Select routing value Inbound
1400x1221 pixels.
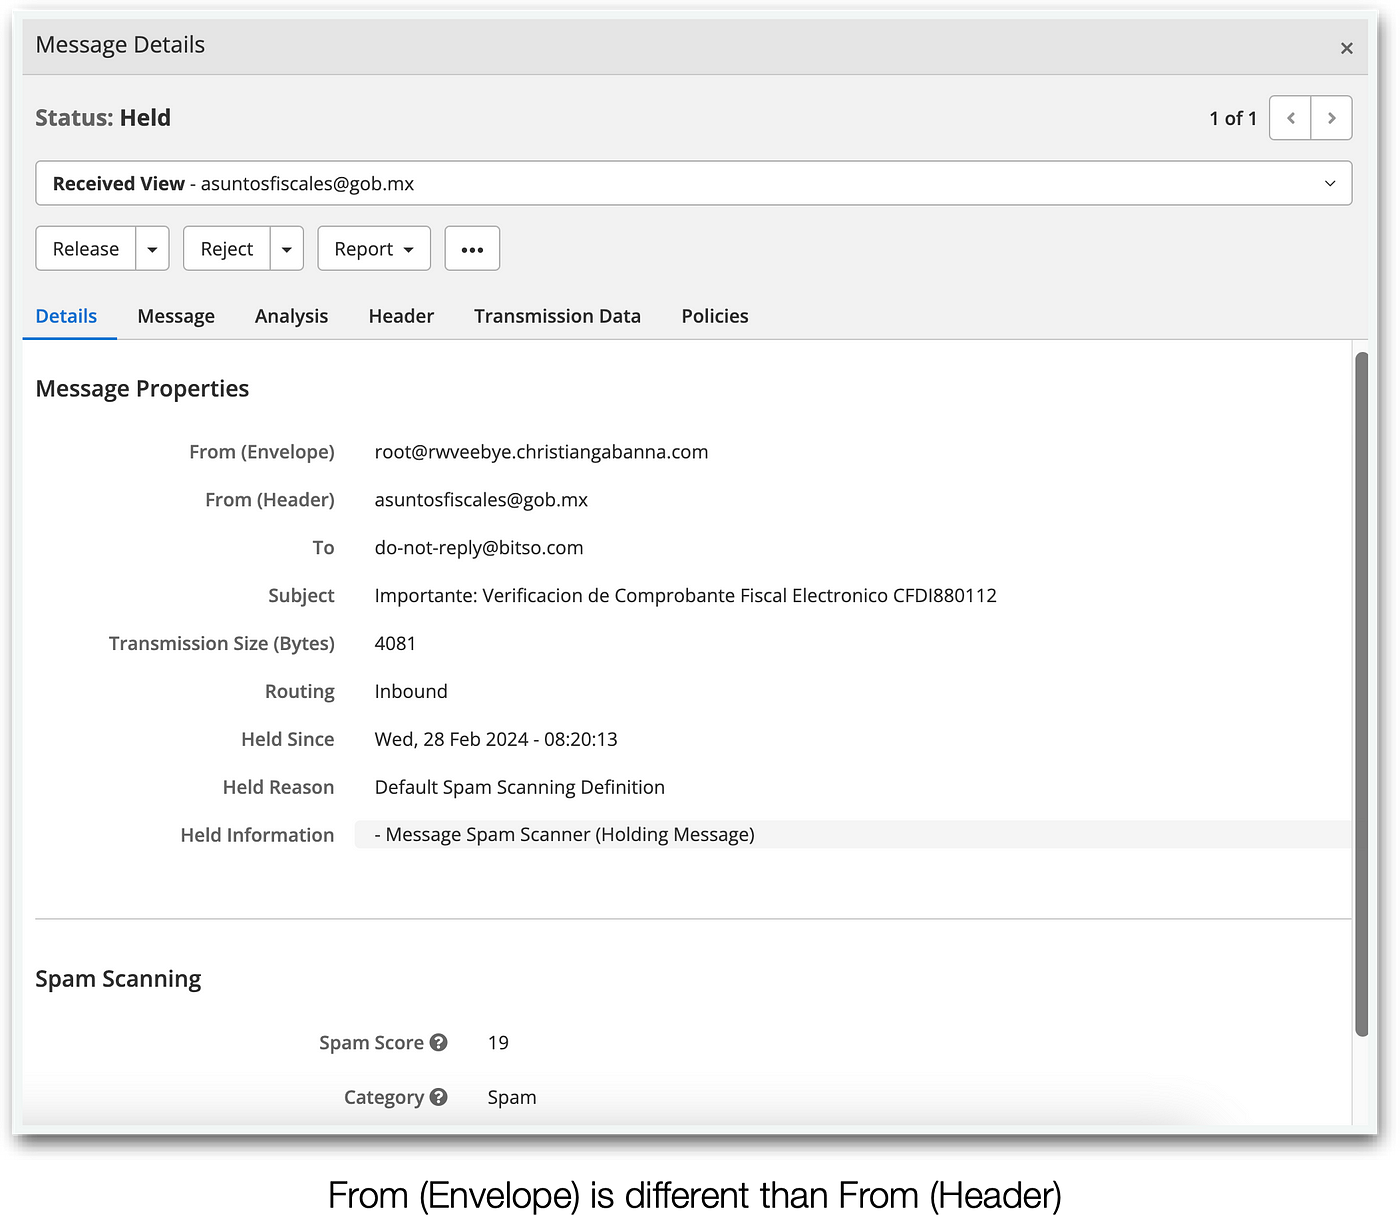(411, 692)
